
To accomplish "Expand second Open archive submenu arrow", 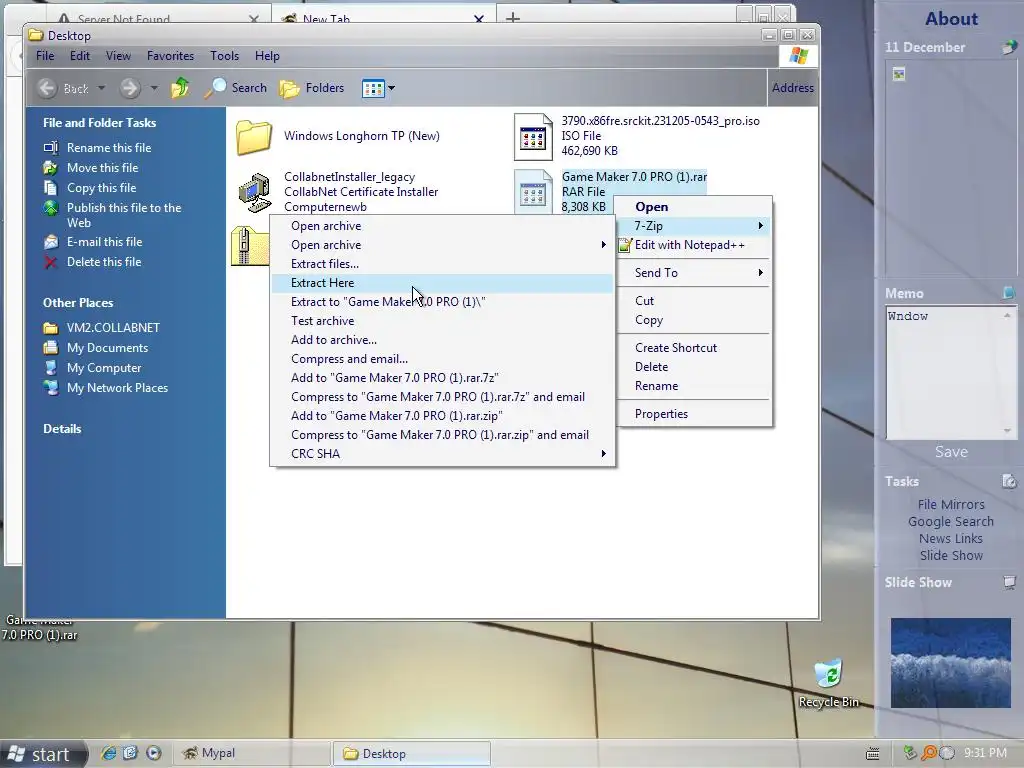I will coord(603,245).
